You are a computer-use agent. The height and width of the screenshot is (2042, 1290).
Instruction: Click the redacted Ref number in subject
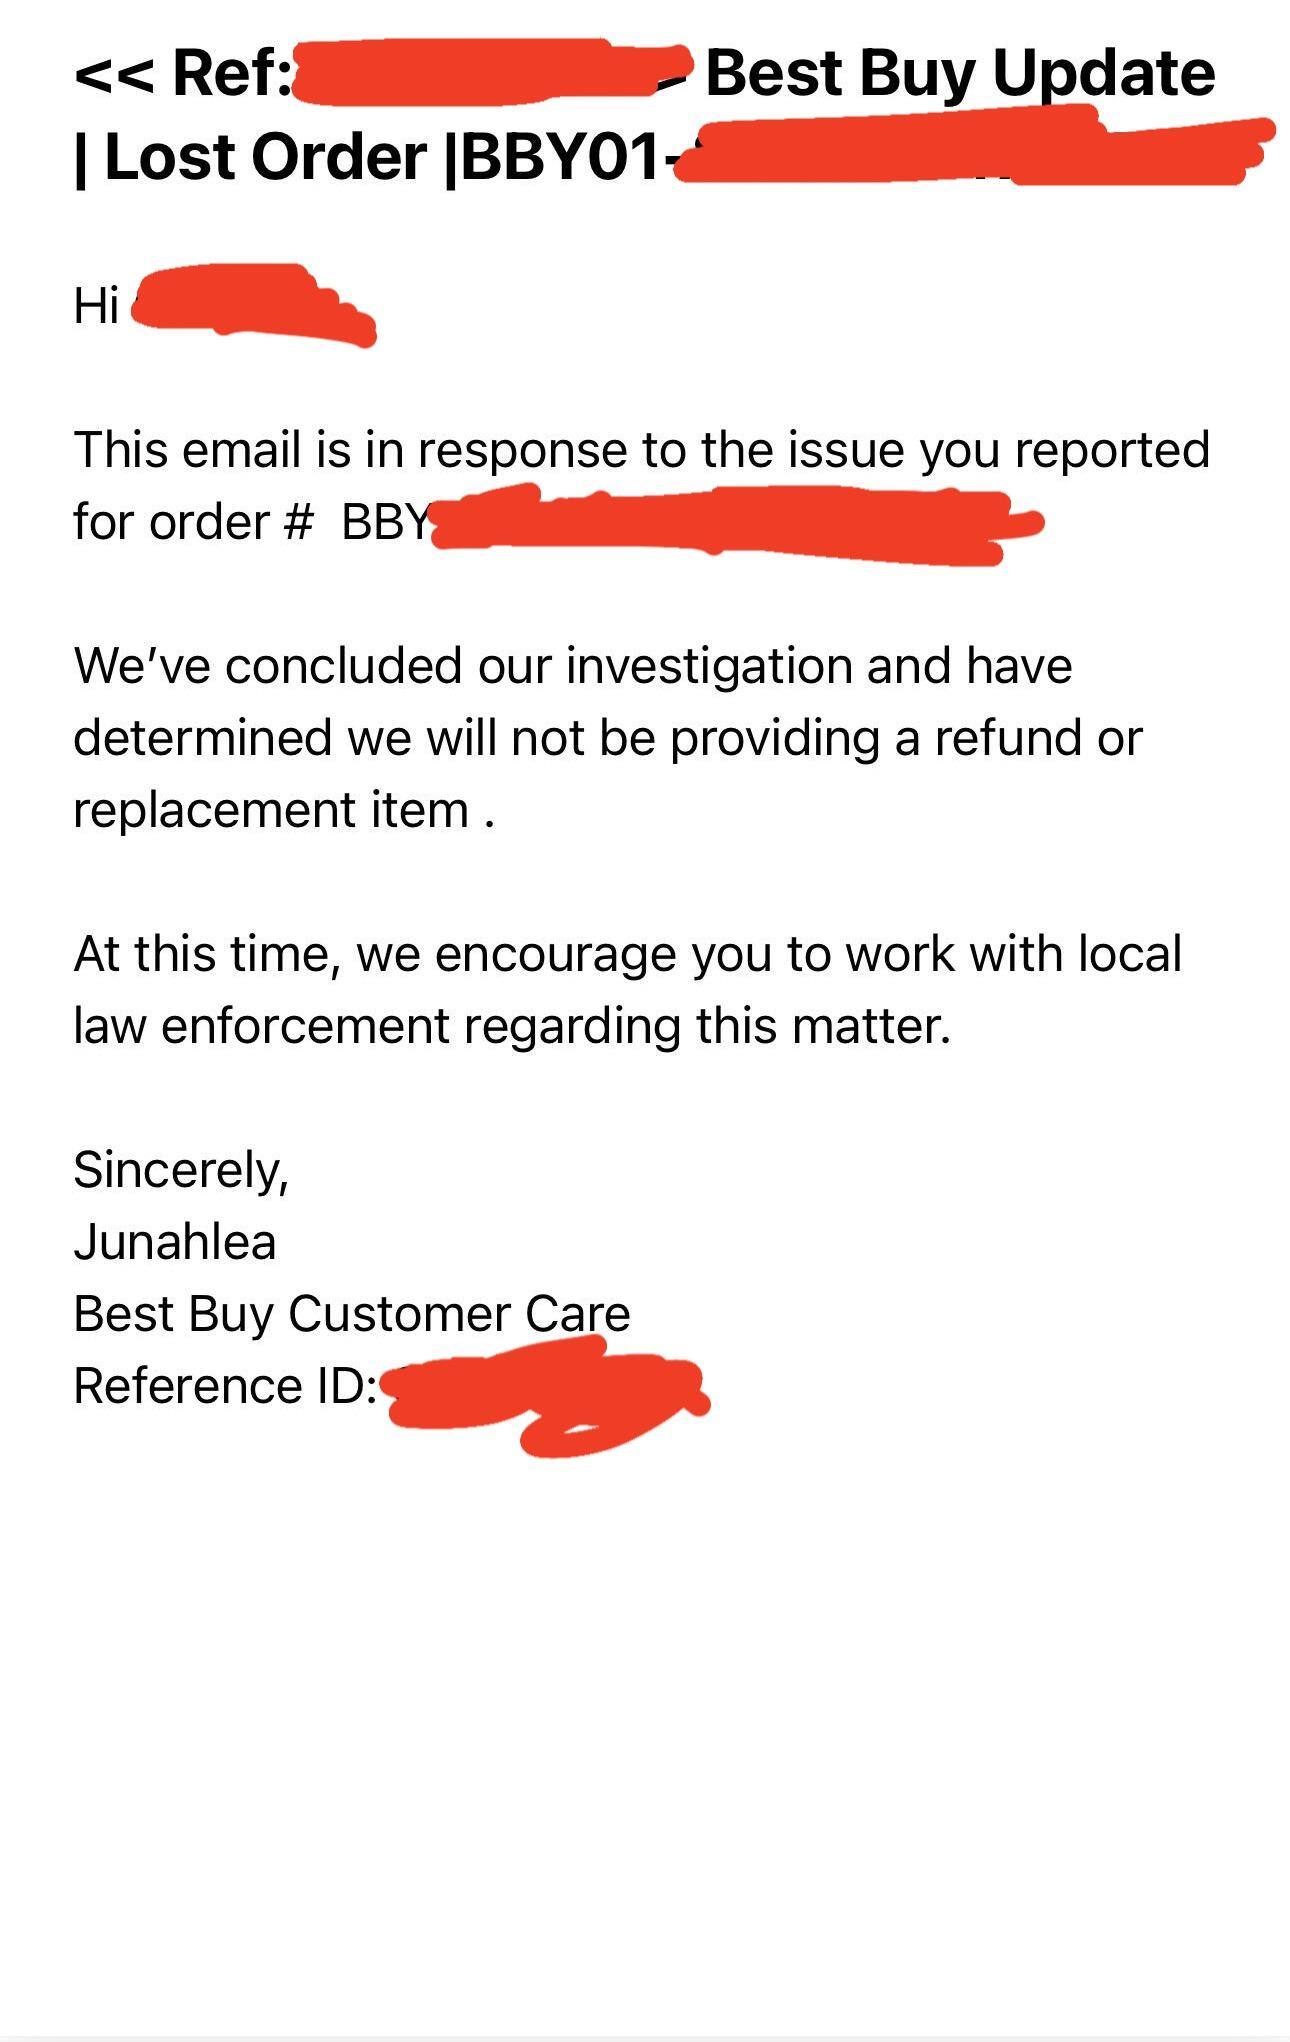pyautogui.click(x=490, y=72)
